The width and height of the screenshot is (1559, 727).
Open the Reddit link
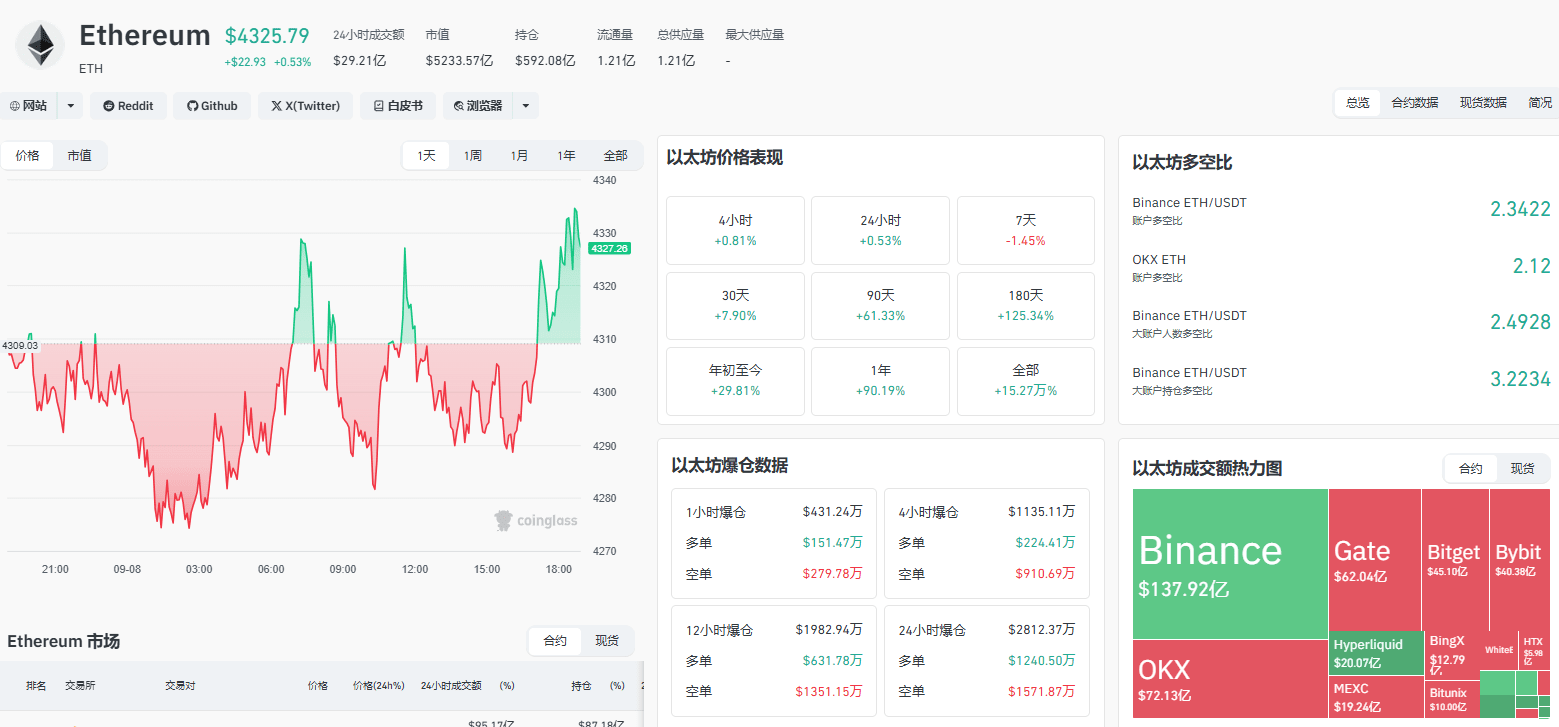(x=128, y=106)
